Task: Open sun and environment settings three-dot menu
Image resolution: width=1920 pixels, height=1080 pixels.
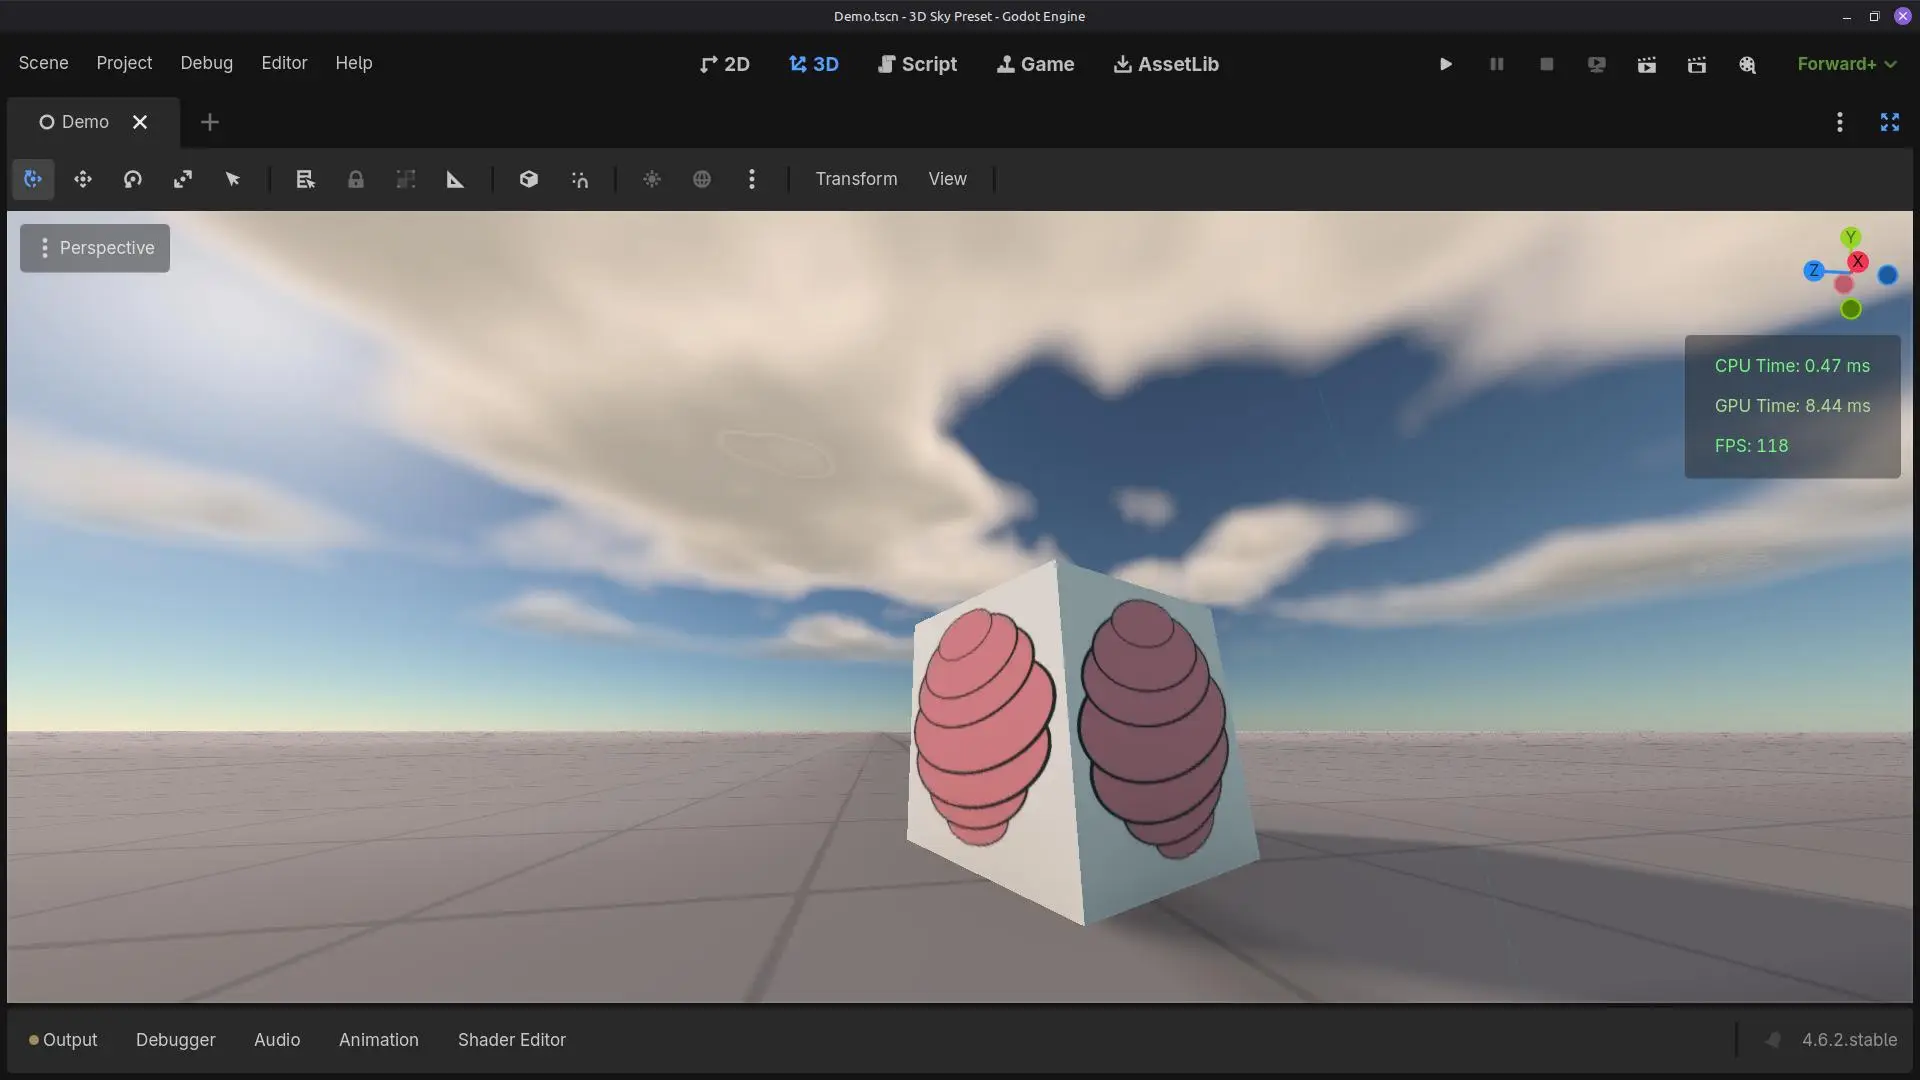Action: (752, 179)
